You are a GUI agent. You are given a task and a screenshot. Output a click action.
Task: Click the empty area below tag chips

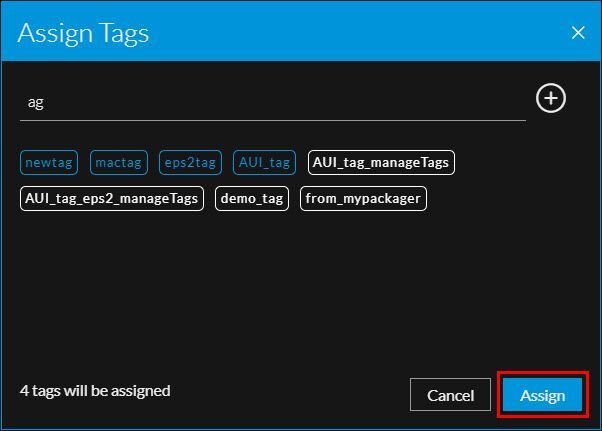pyautogui.click(x=300, y=290)
